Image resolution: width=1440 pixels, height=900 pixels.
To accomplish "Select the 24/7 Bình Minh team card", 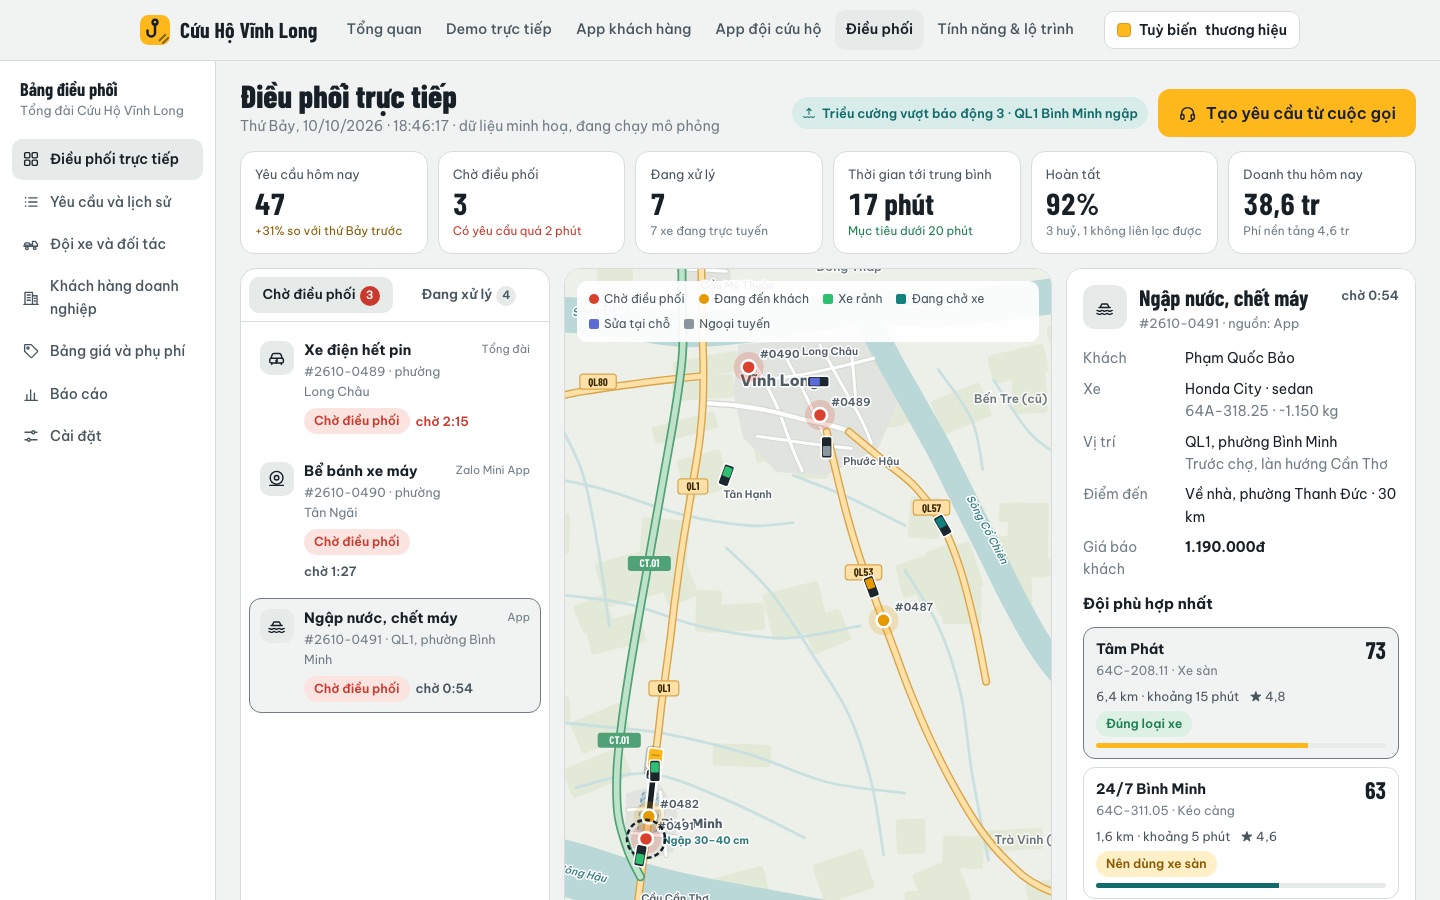I will 1241,833.
